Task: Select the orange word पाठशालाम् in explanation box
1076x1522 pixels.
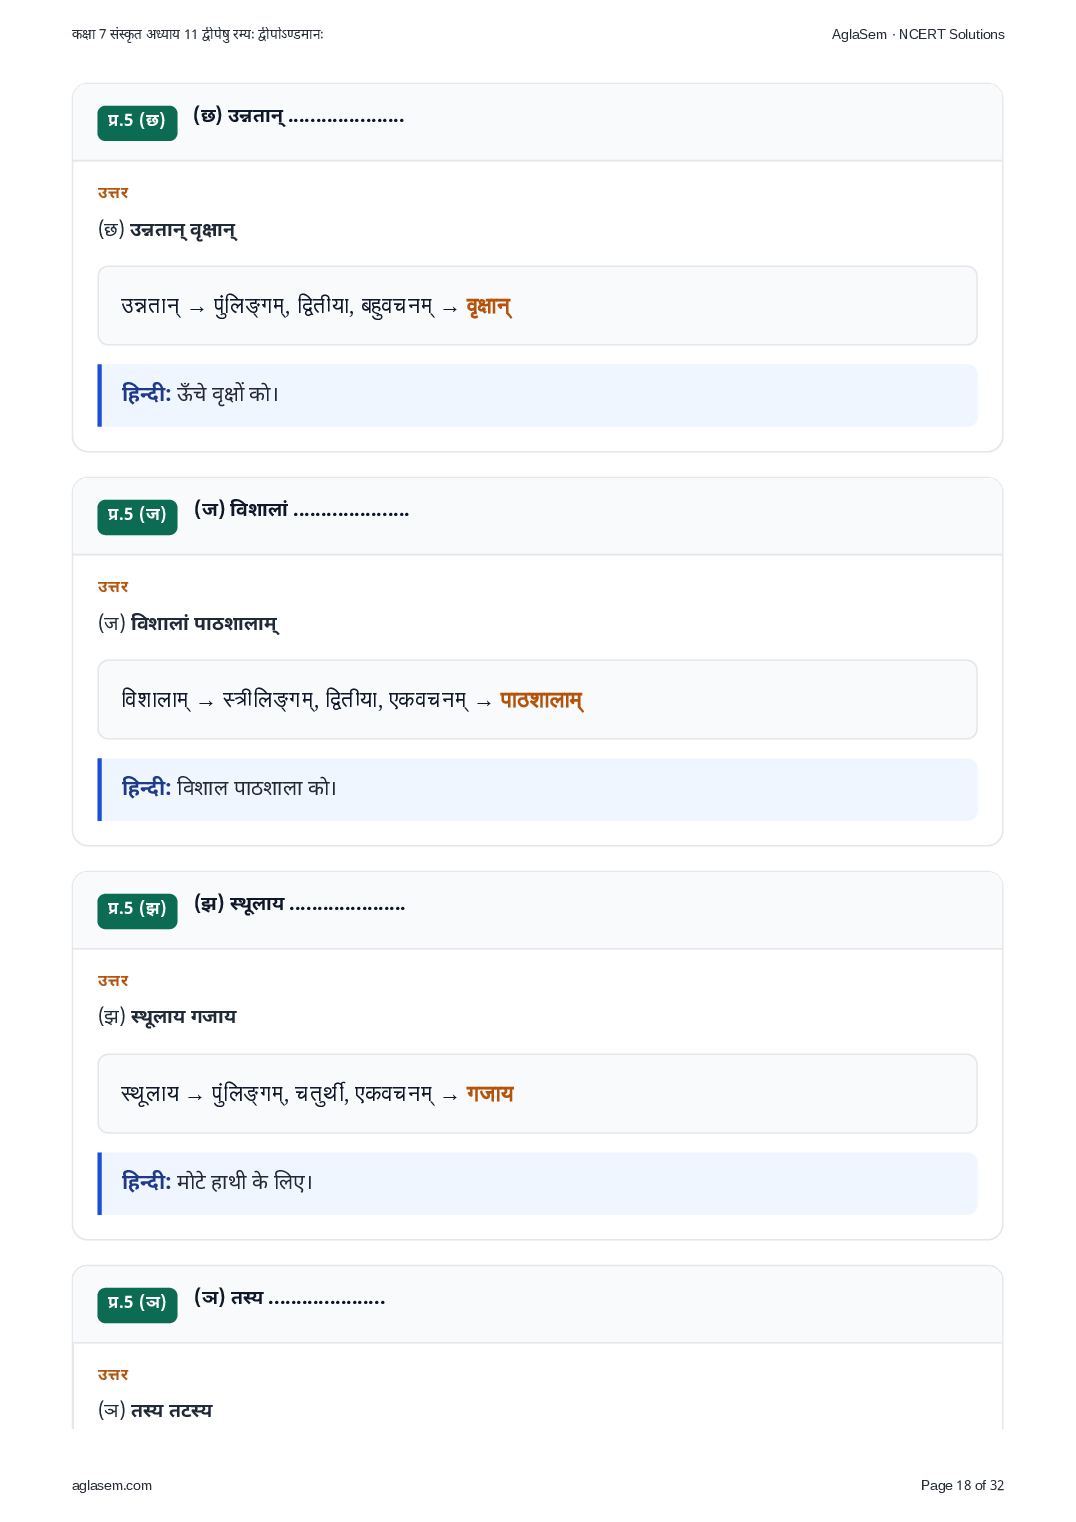Action: click(x=542, y=700)
